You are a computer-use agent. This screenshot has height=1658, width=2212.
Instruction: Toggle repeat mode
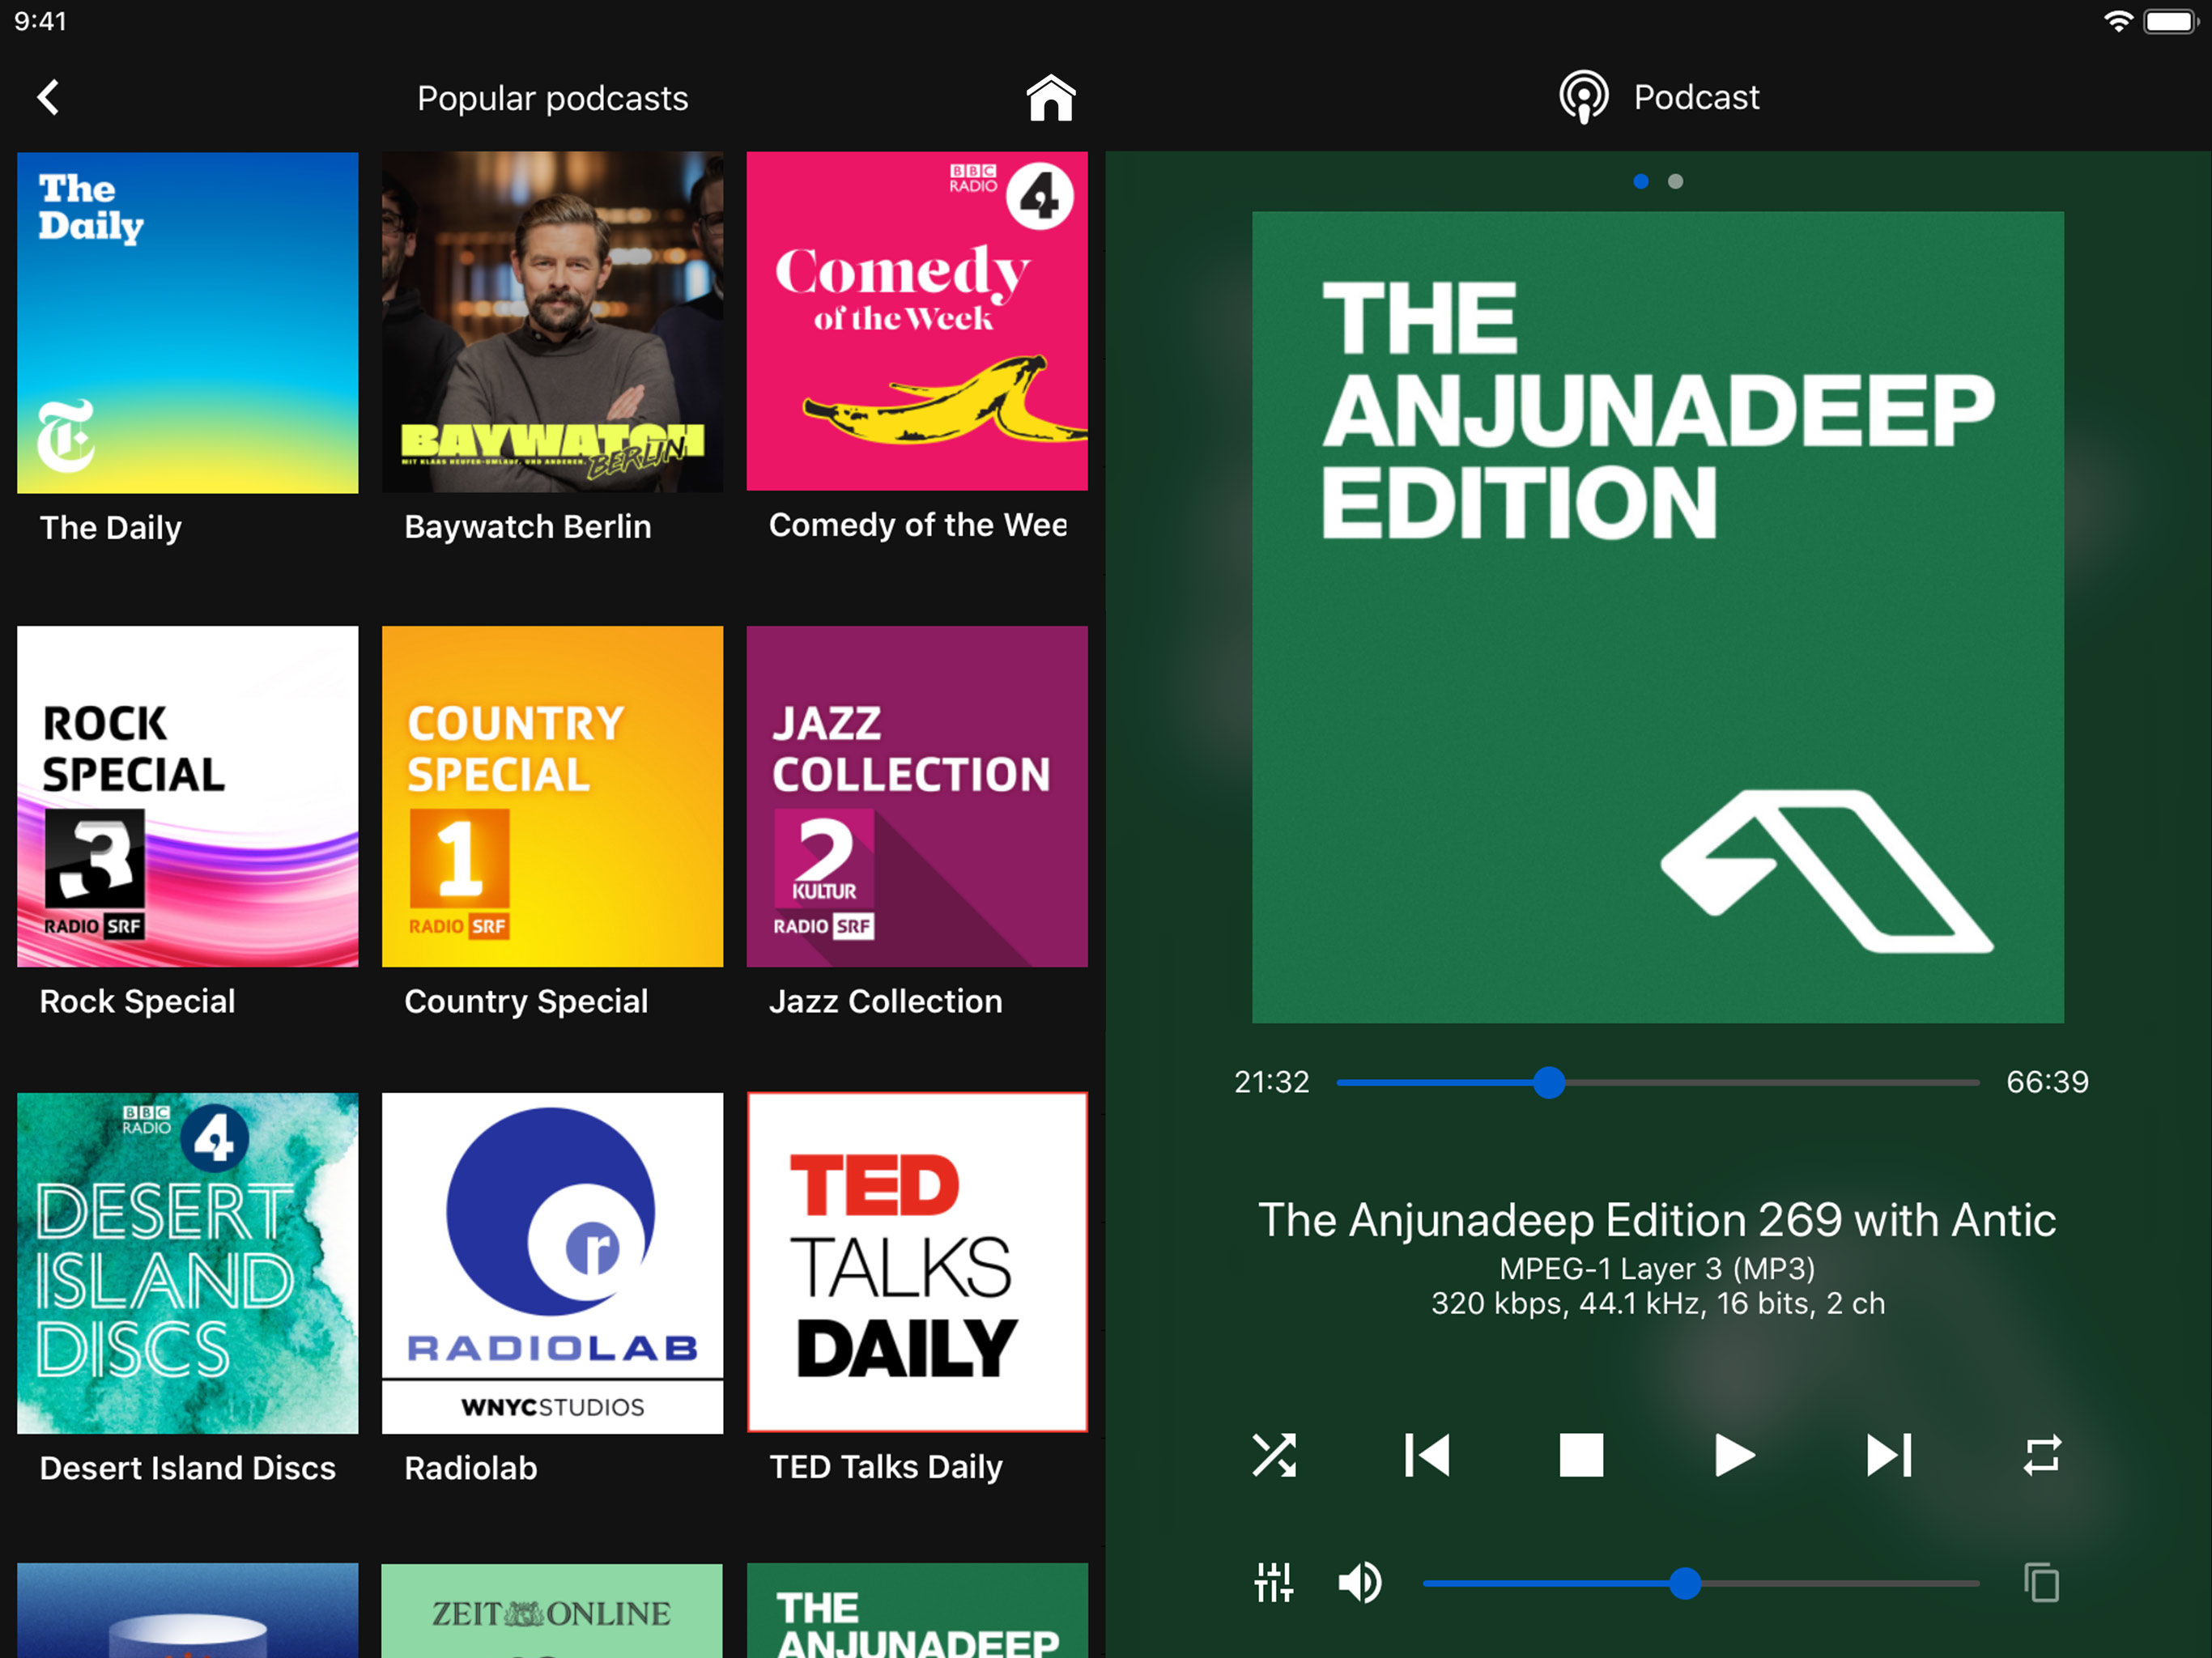click(2042, 1455)
